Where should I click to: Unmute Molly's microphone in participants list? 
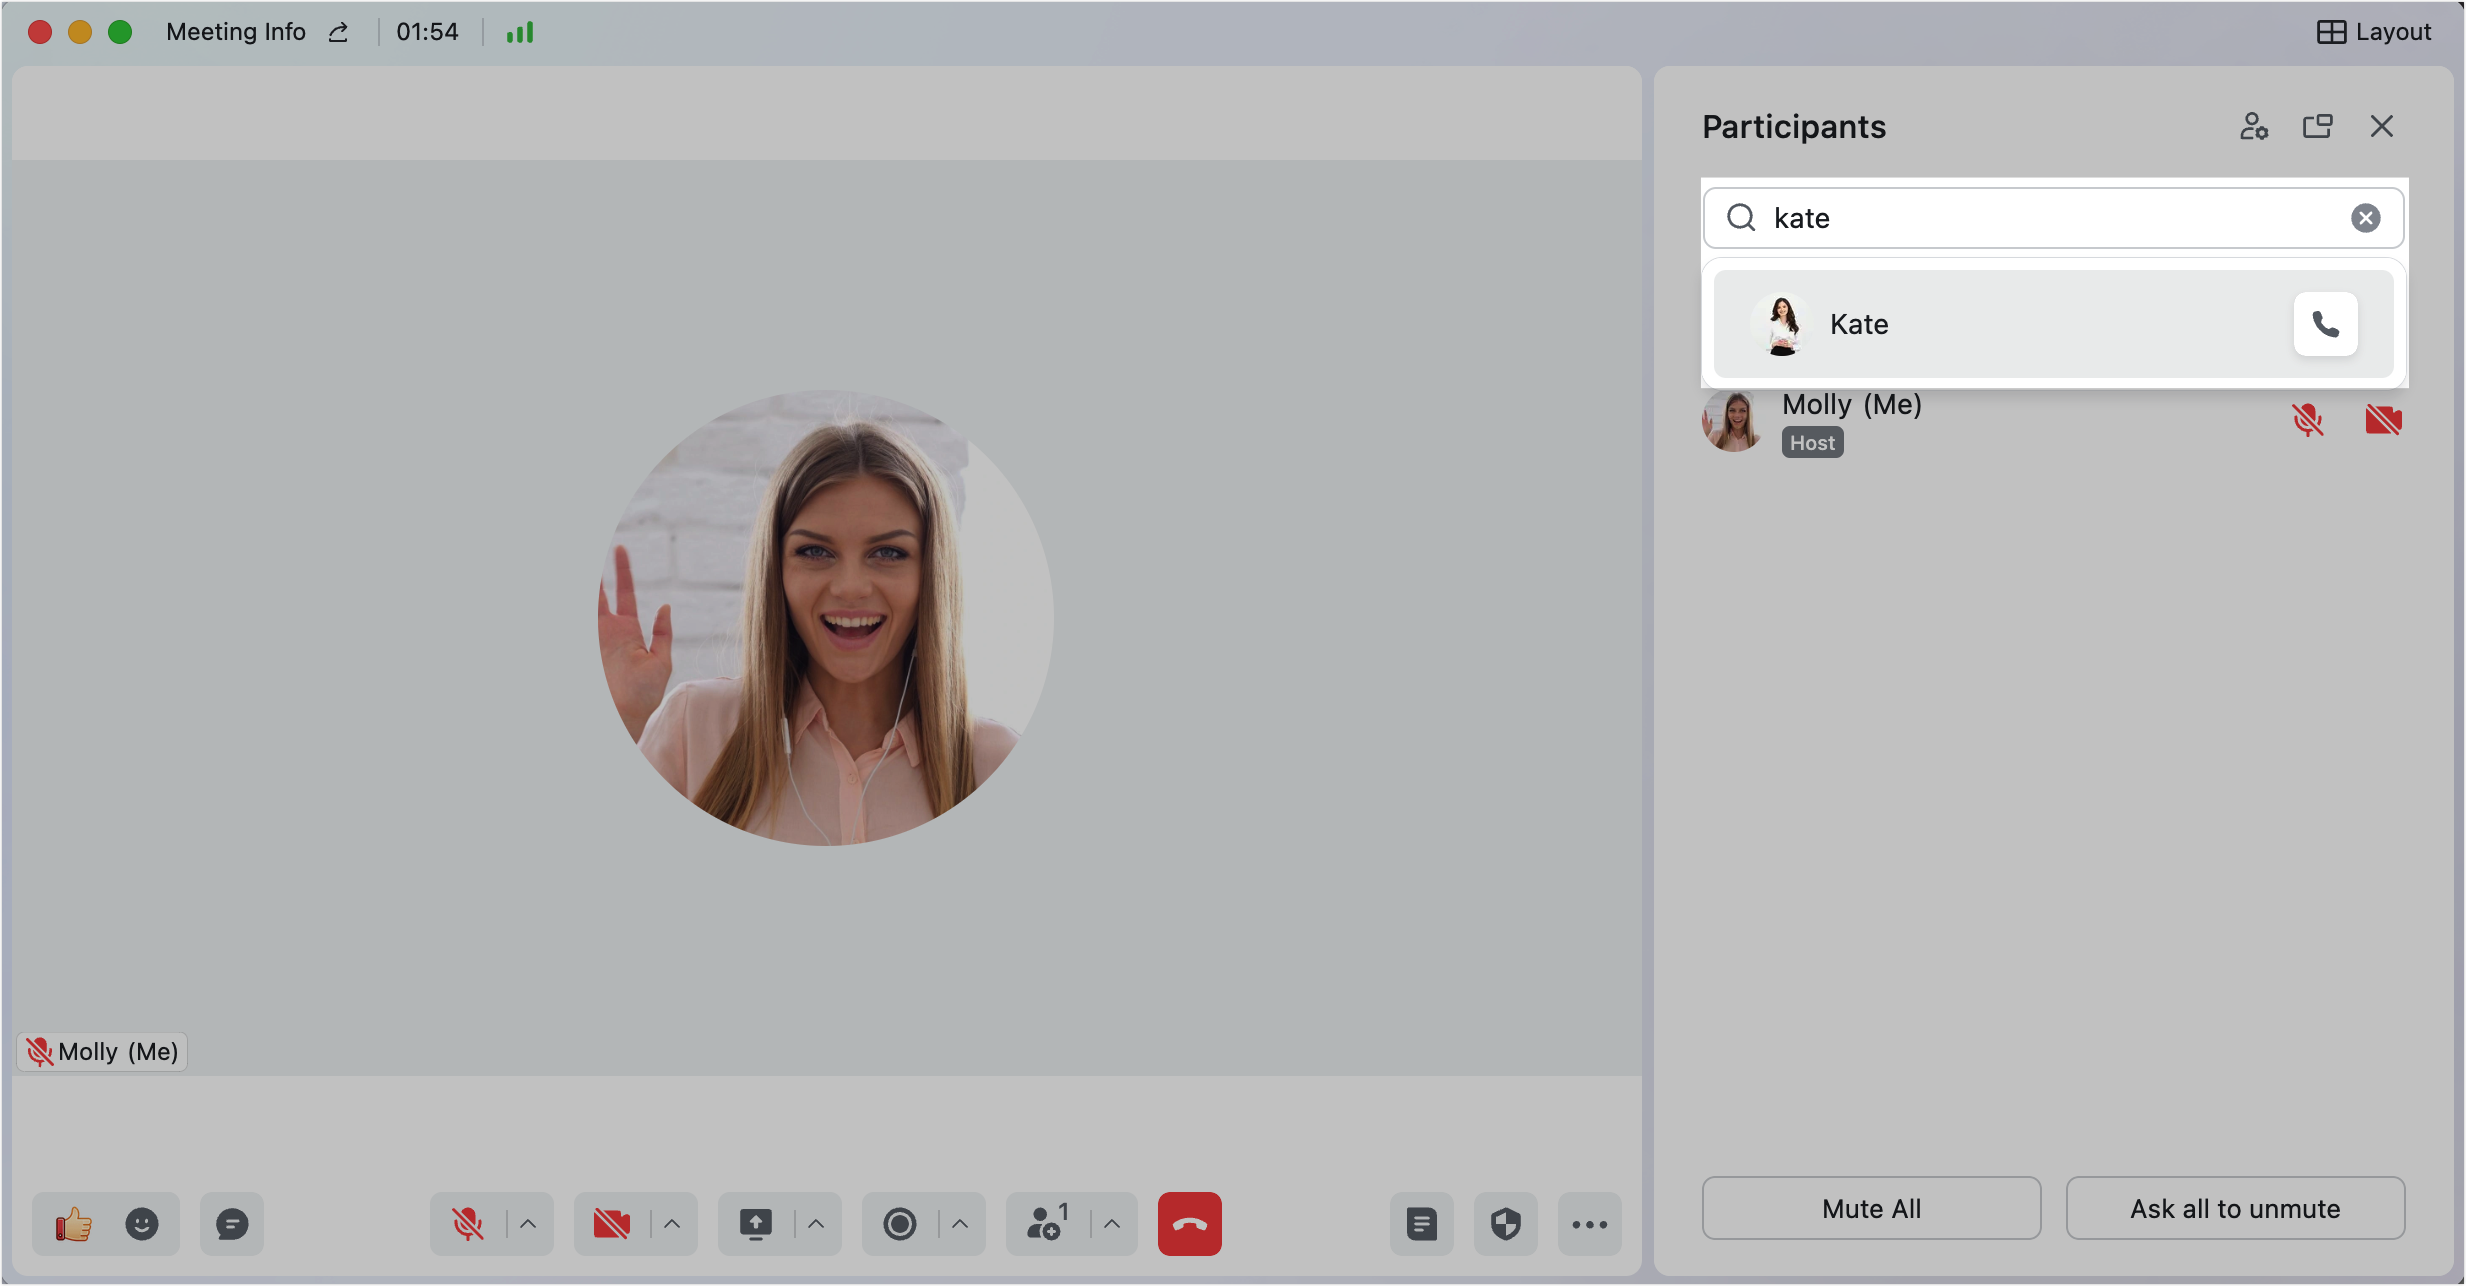[x=2308, y=420]
